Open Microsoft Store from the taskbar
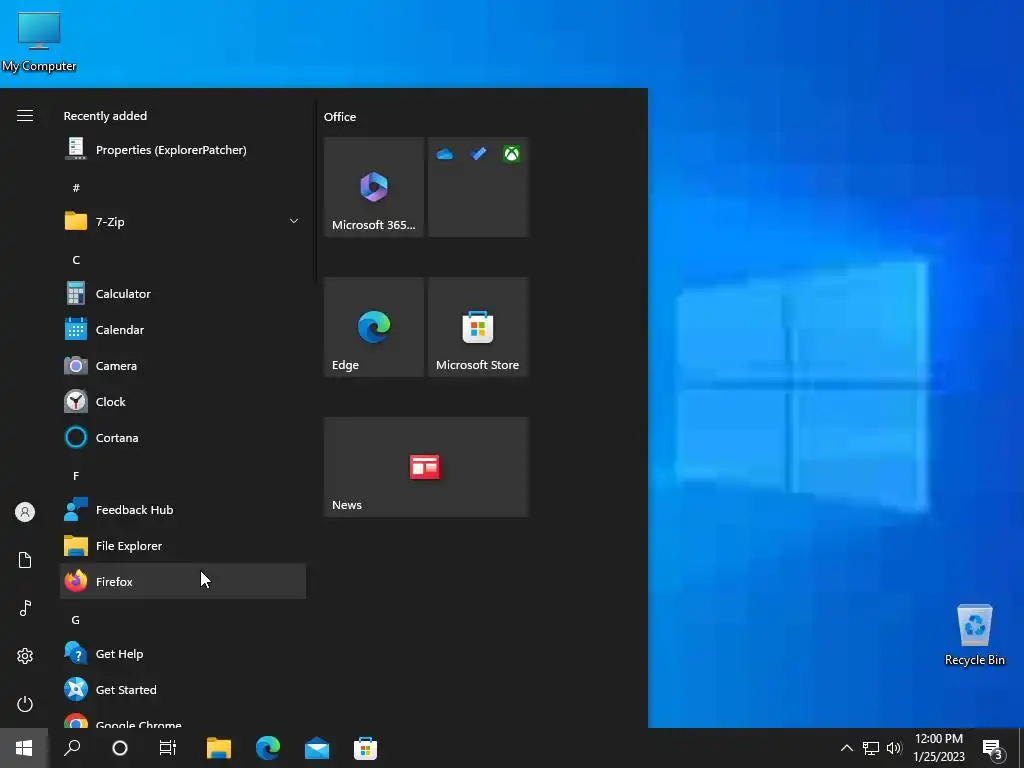Screen dimensions: 1024x768 [365, 748]
